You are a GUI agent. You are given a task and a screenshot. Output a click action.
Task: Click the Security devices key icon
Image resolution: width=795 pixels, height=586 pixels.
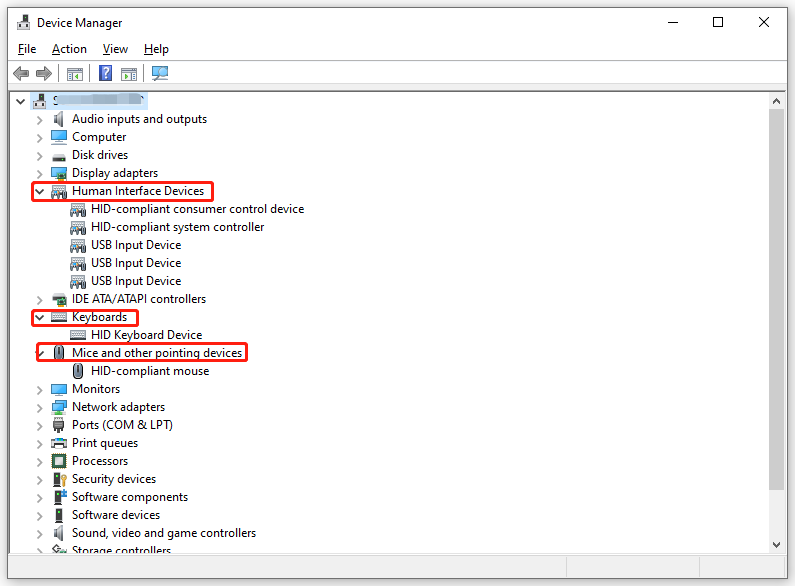[60, 479]
